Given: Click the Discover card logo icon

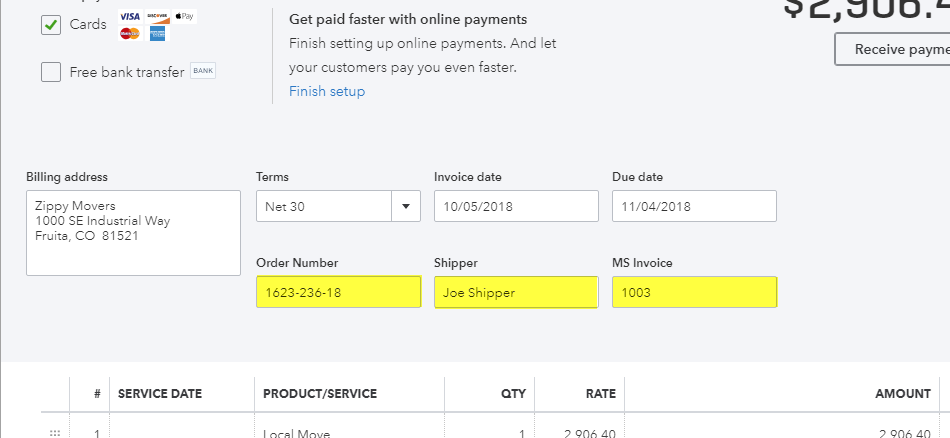Looking at the screenshot, I should pos(156,17).
